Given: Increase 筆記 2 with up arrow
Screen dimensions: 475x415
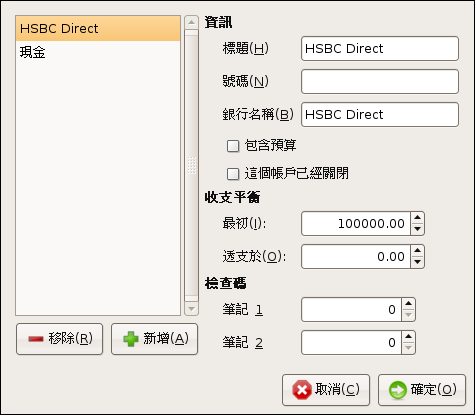Looking at the screenshot, I should click(409, 337).
